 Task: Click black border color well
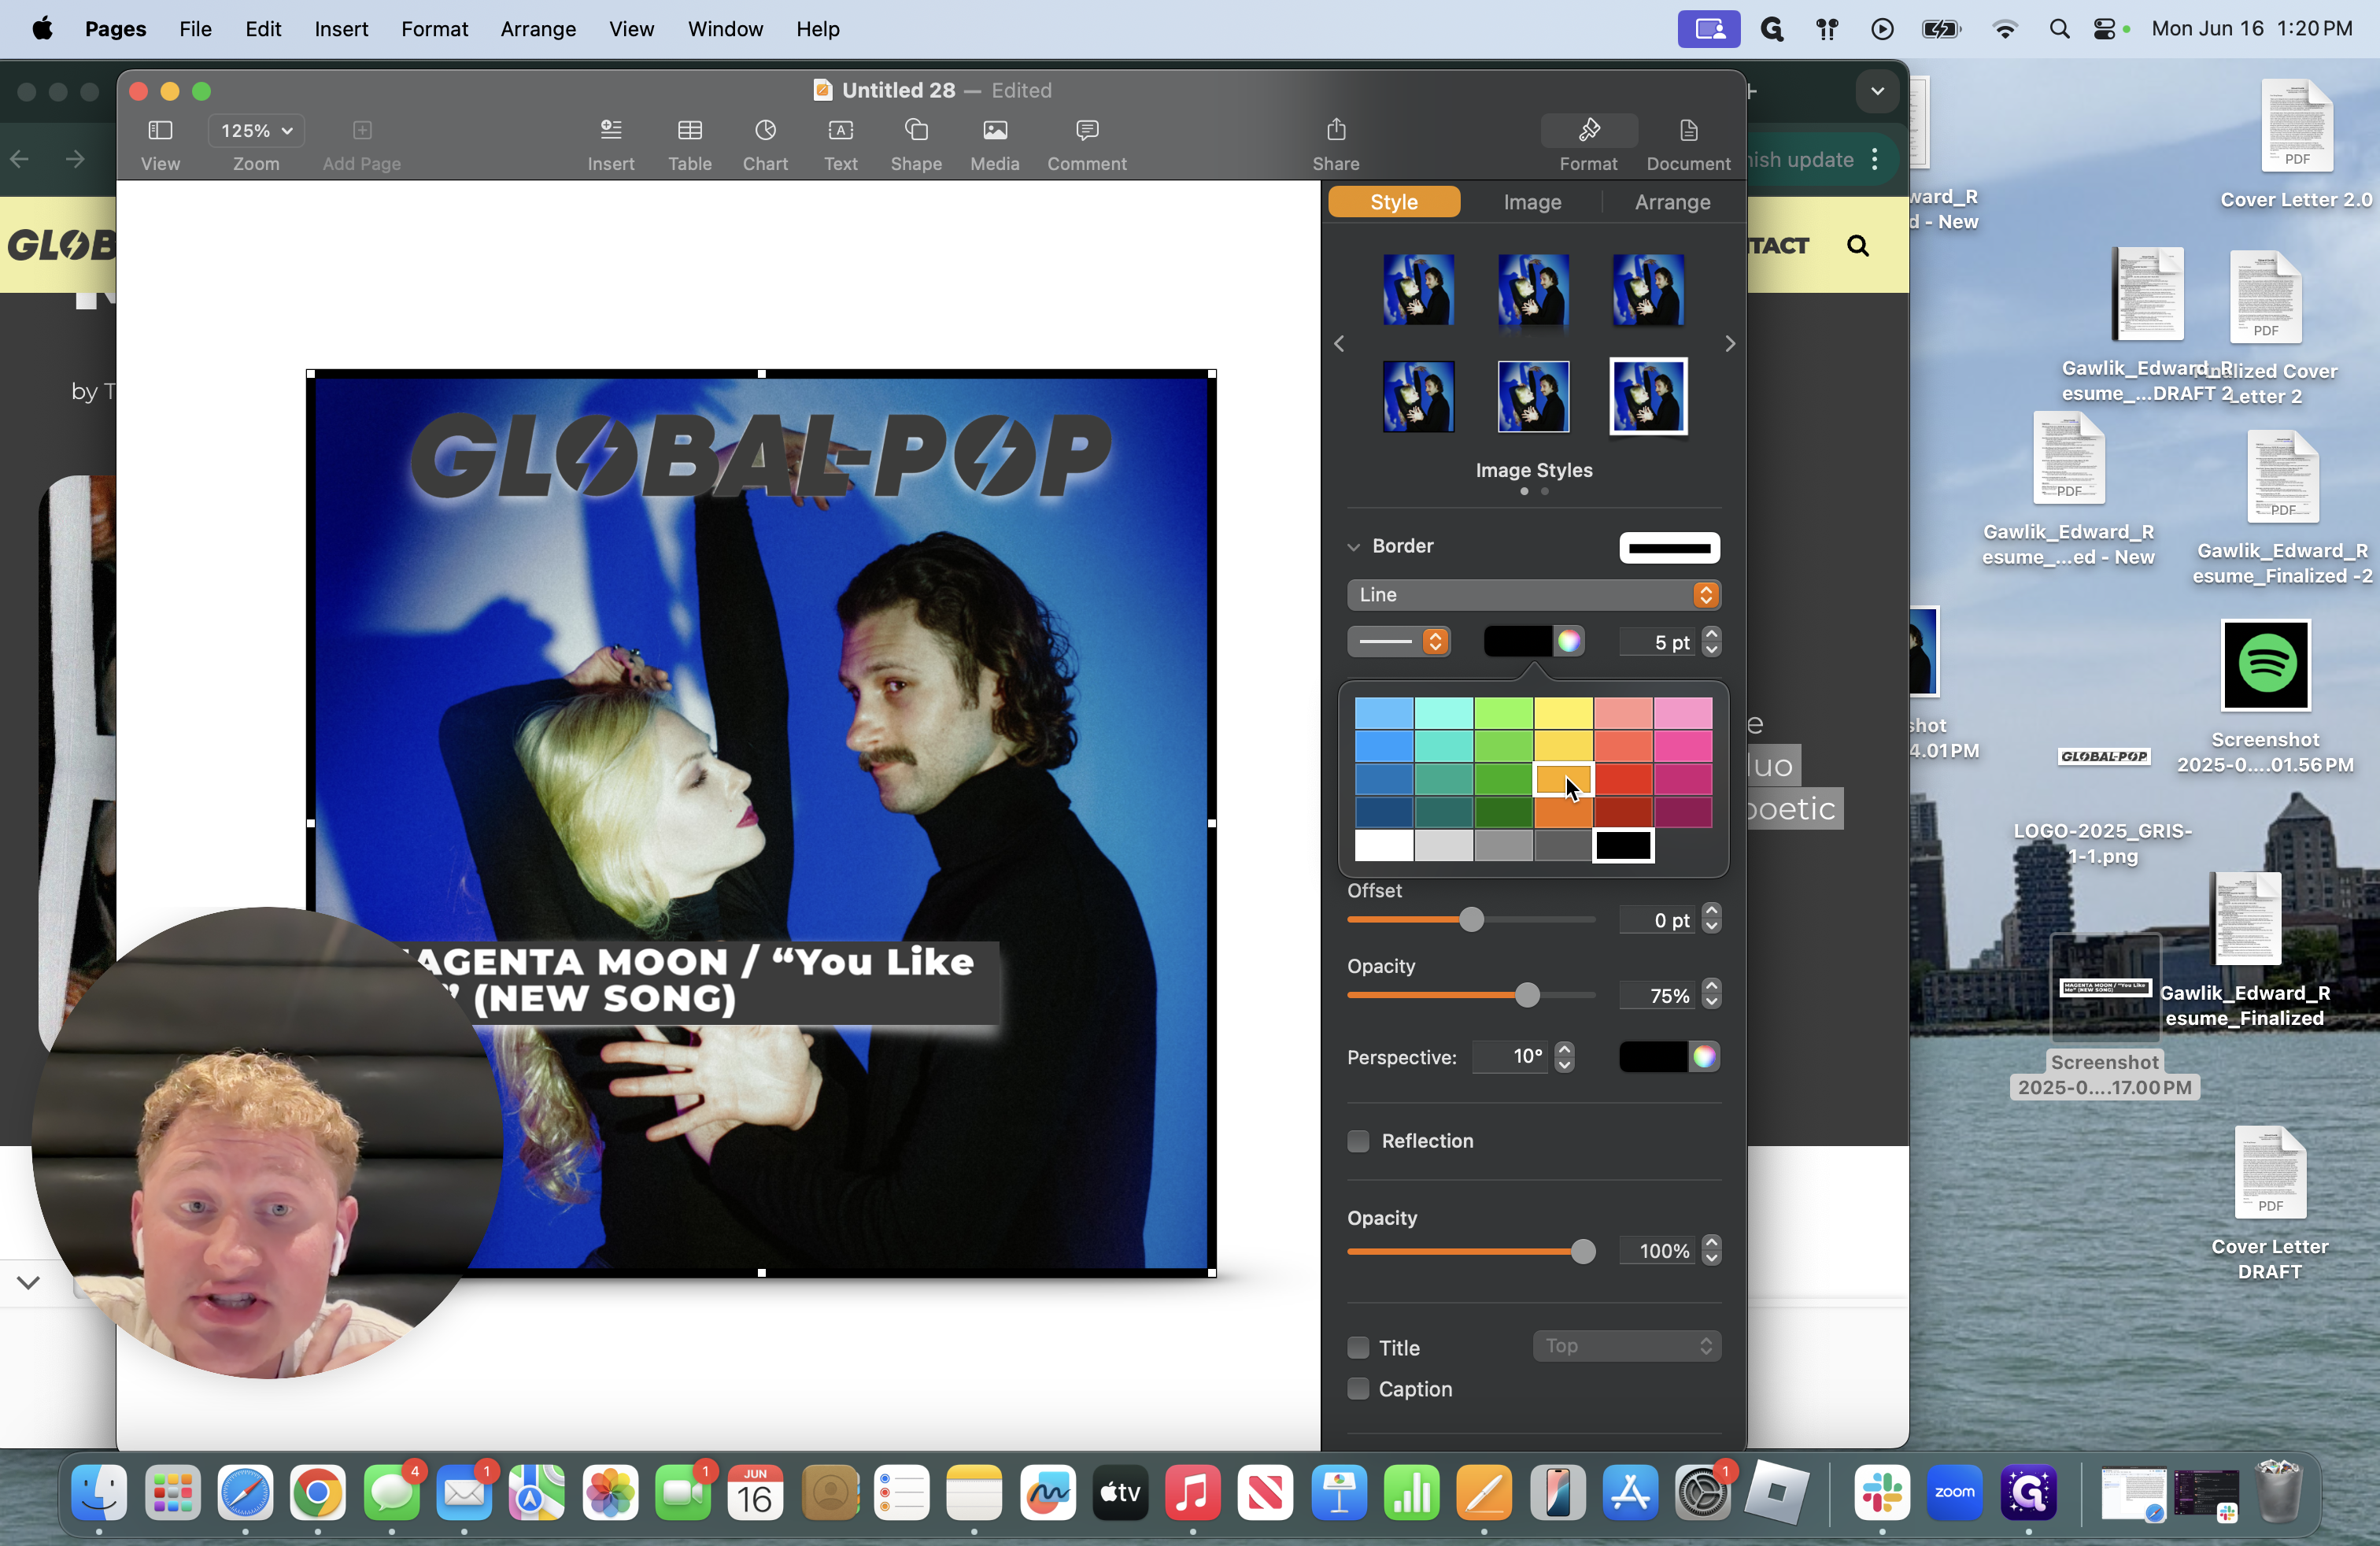(x=1518, y=642)
